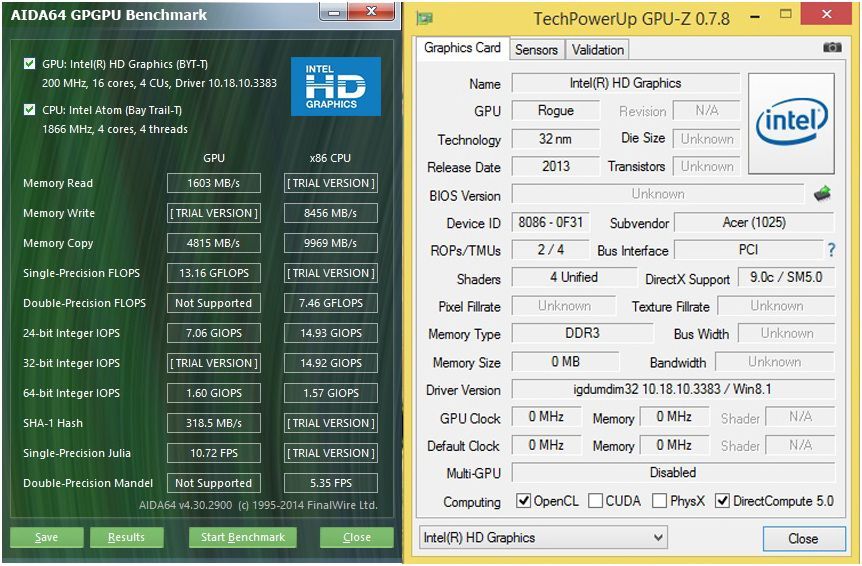The width and height of the screenshot is (862, 566).
Task: Click the Double-Precision Mandel Not Supported cell
Action: (214, 483)
